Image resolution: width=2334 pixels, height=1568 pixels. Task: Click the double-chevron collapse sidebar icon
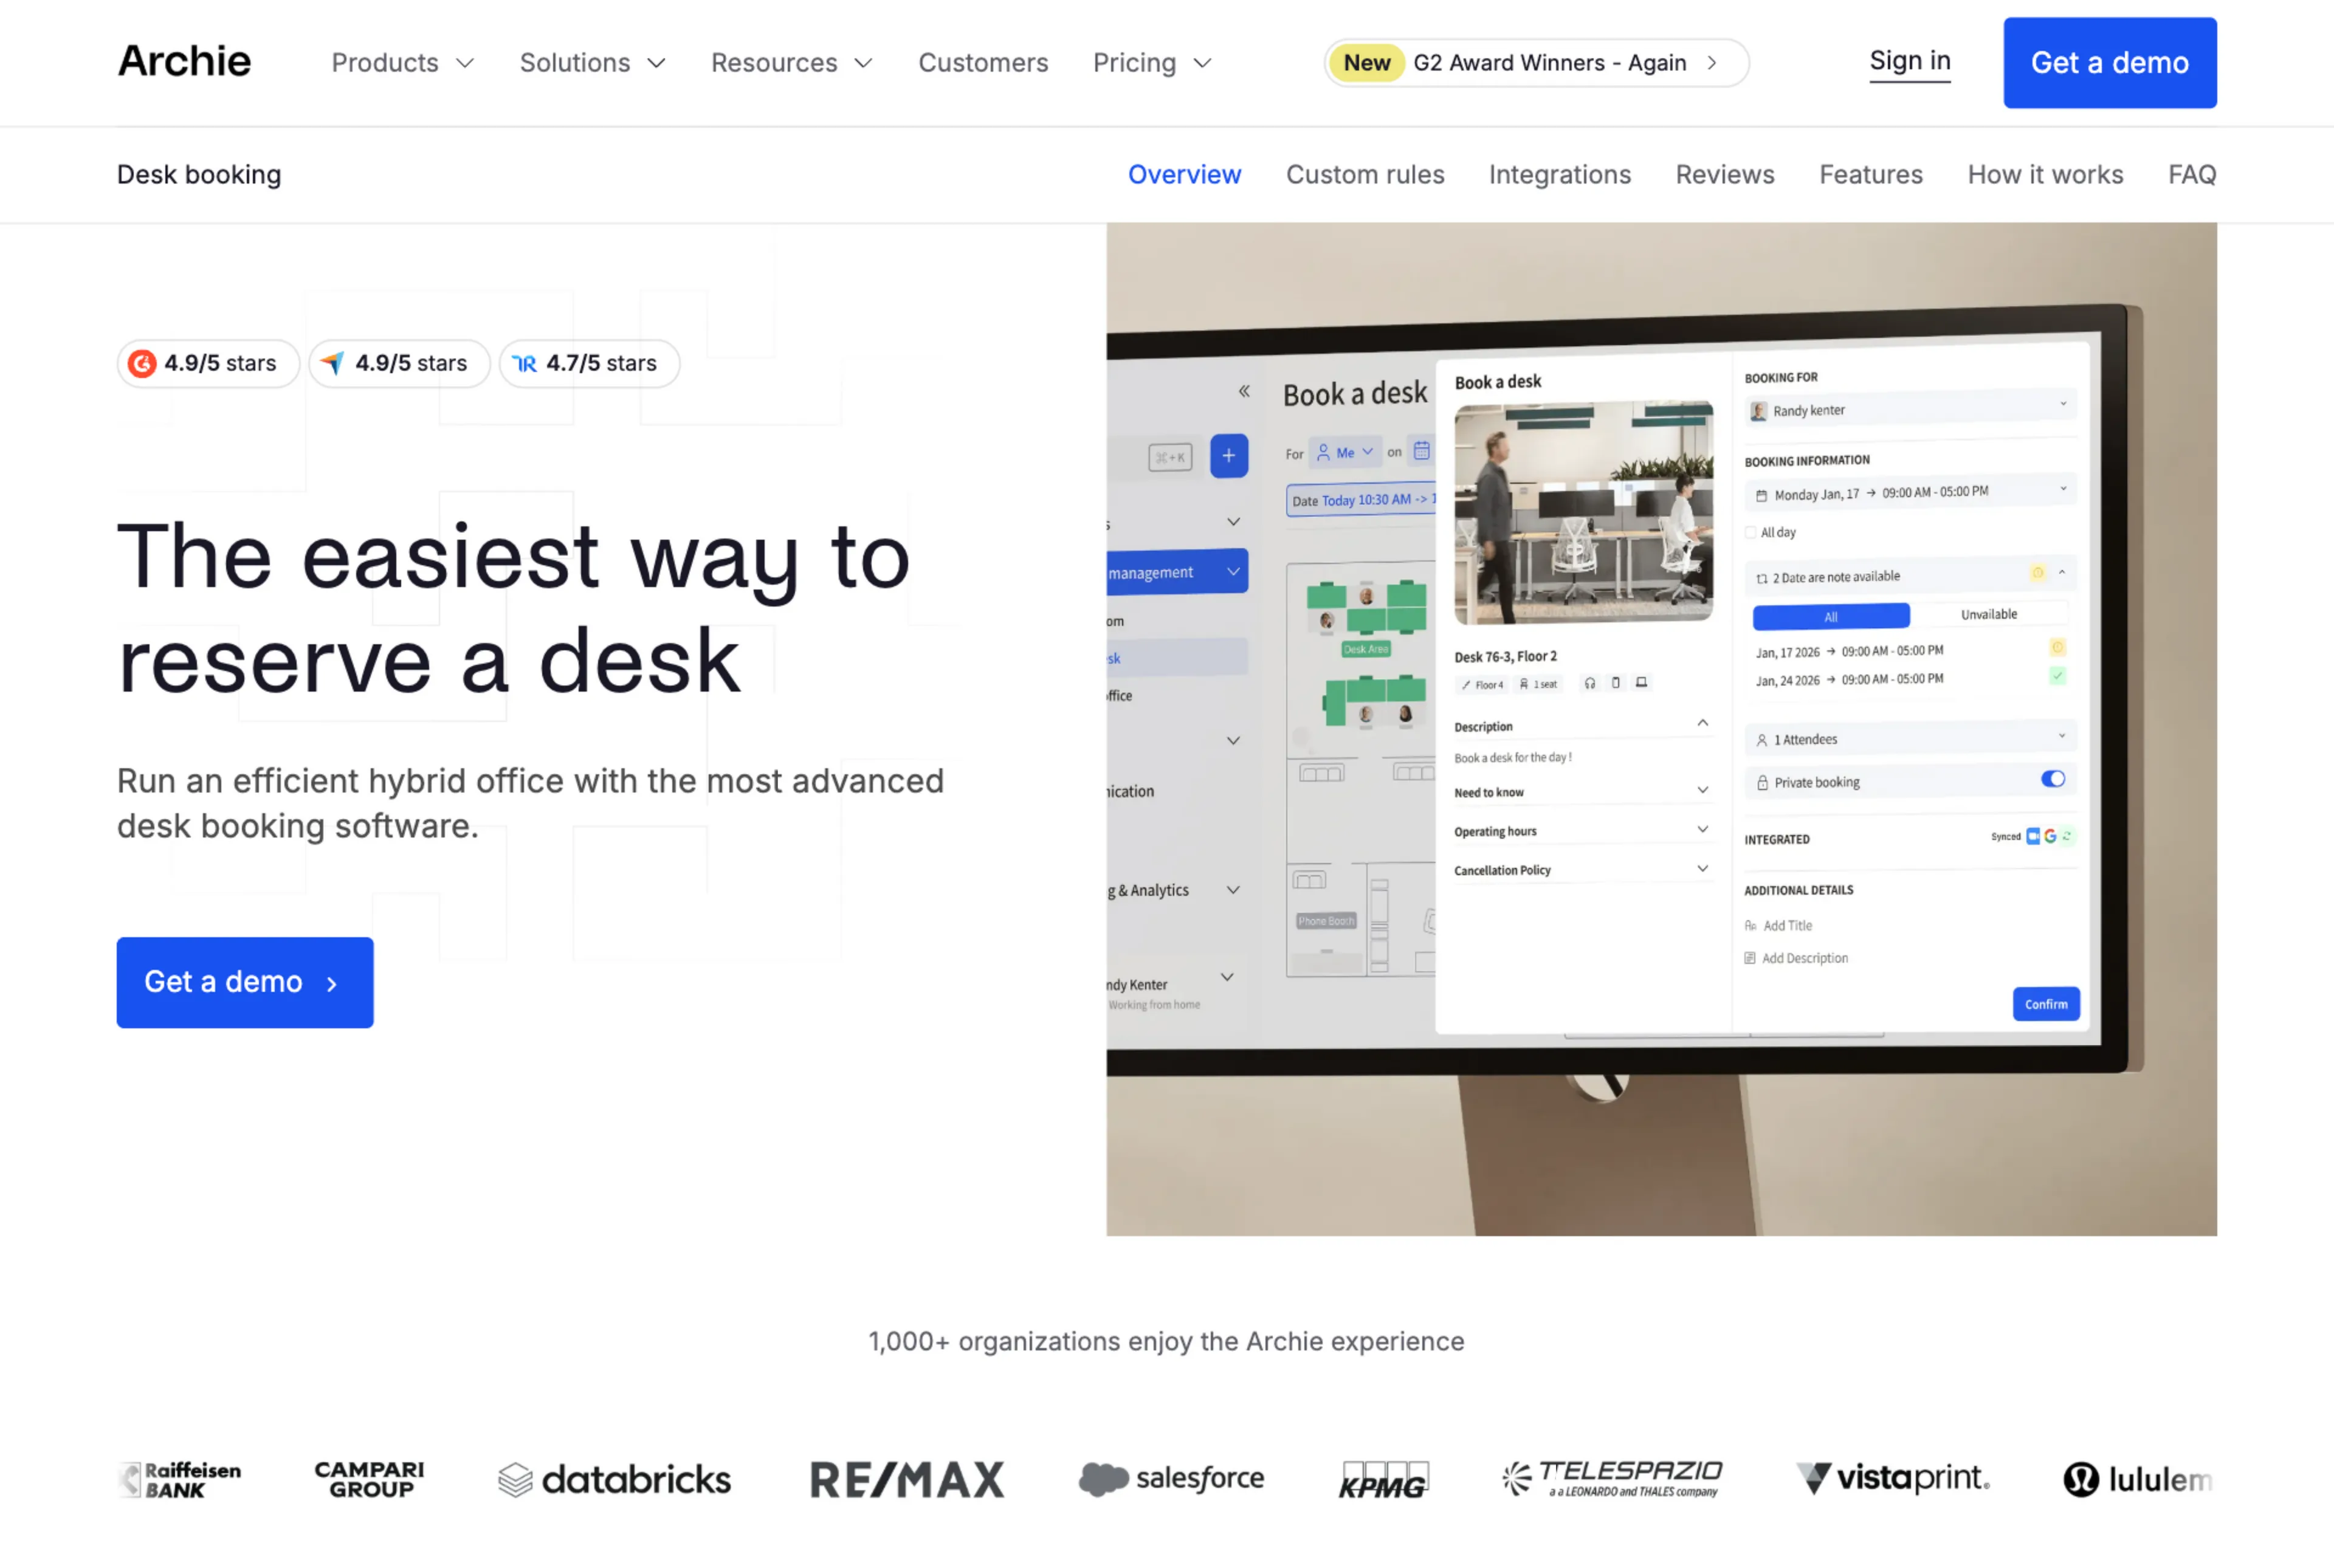pyautogui.click(x=1244, y=391)
